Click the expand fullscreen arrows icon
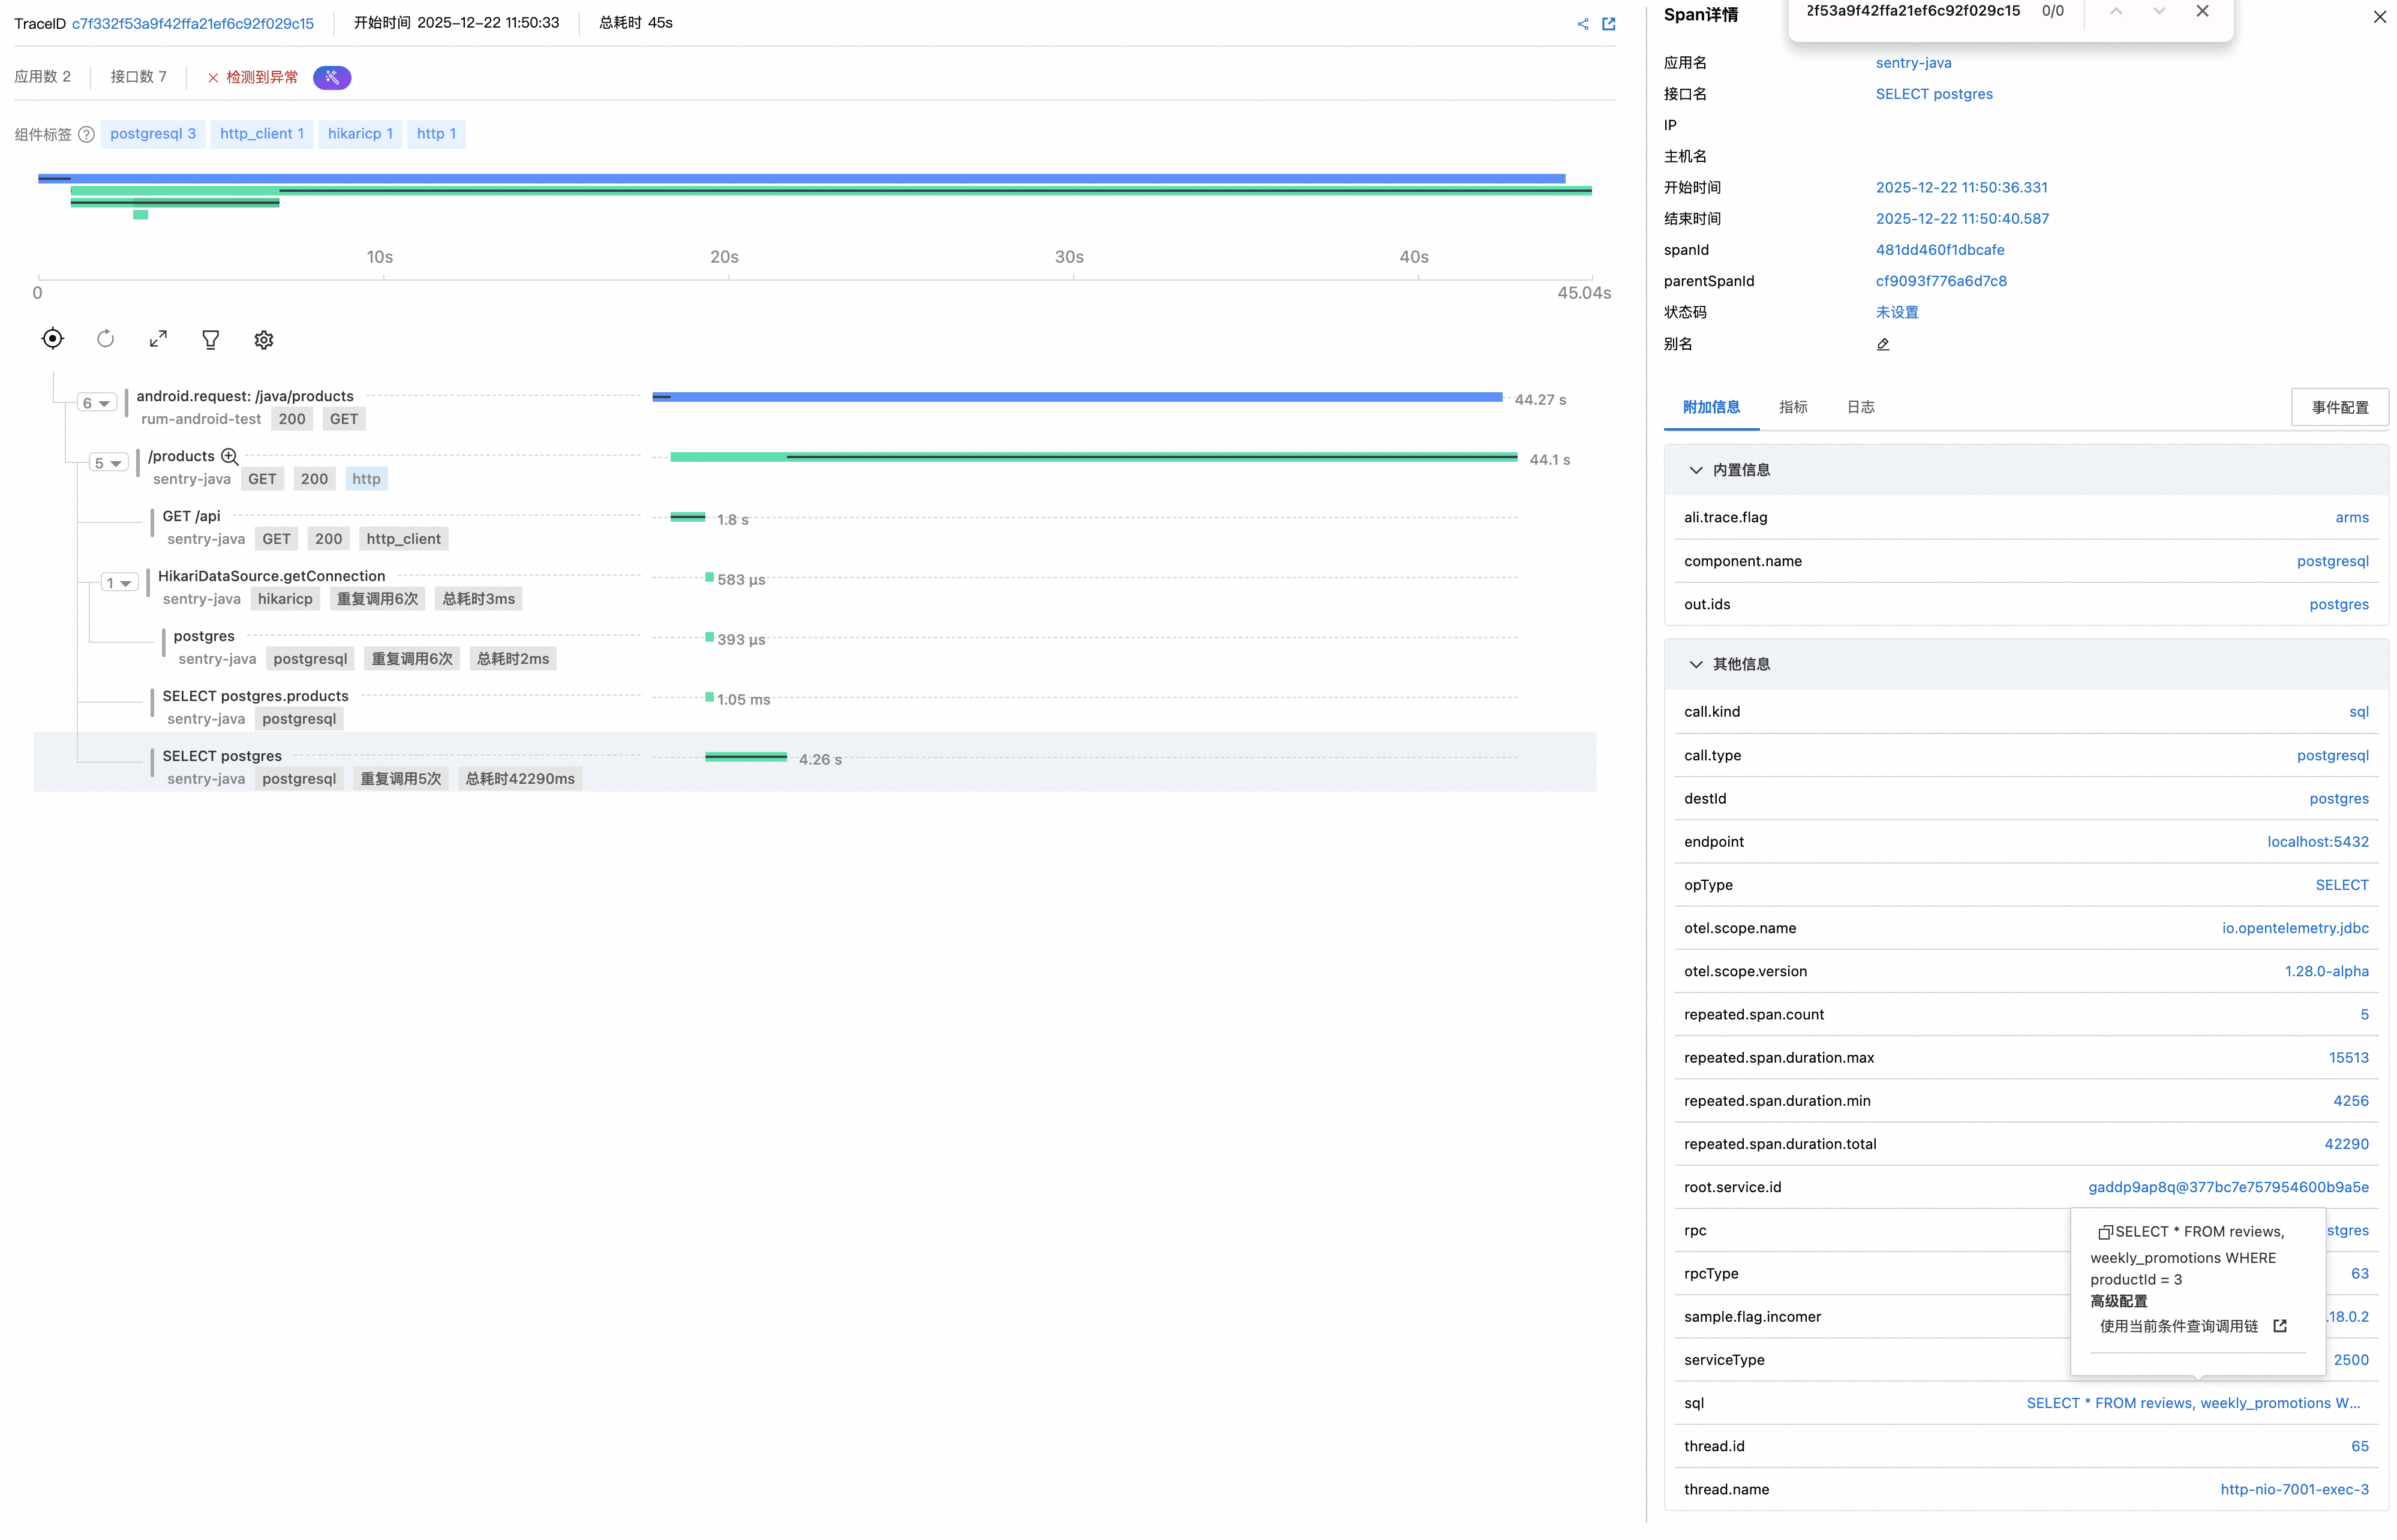The image size is (2397, 1540). 158,339
